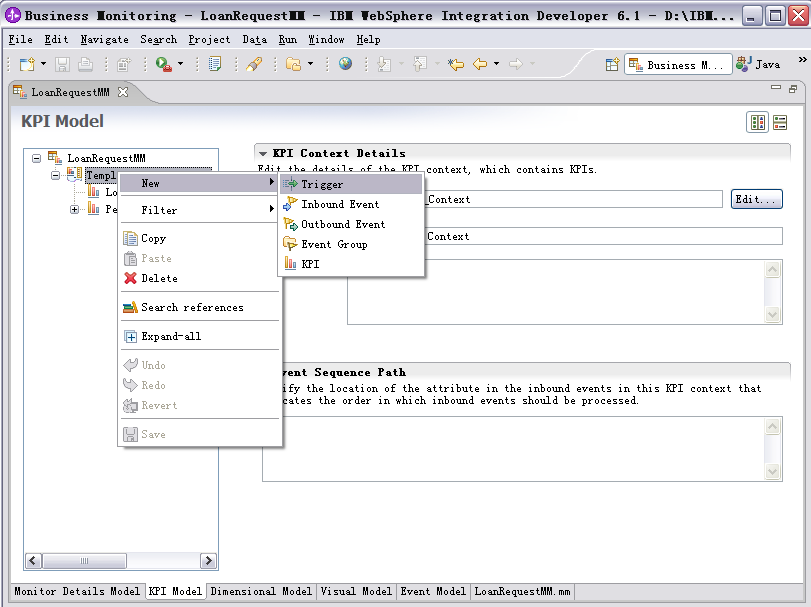The width and height of the screenshot is (811, 607).
Task: Open the Help menu
Action: pos(368,39)
